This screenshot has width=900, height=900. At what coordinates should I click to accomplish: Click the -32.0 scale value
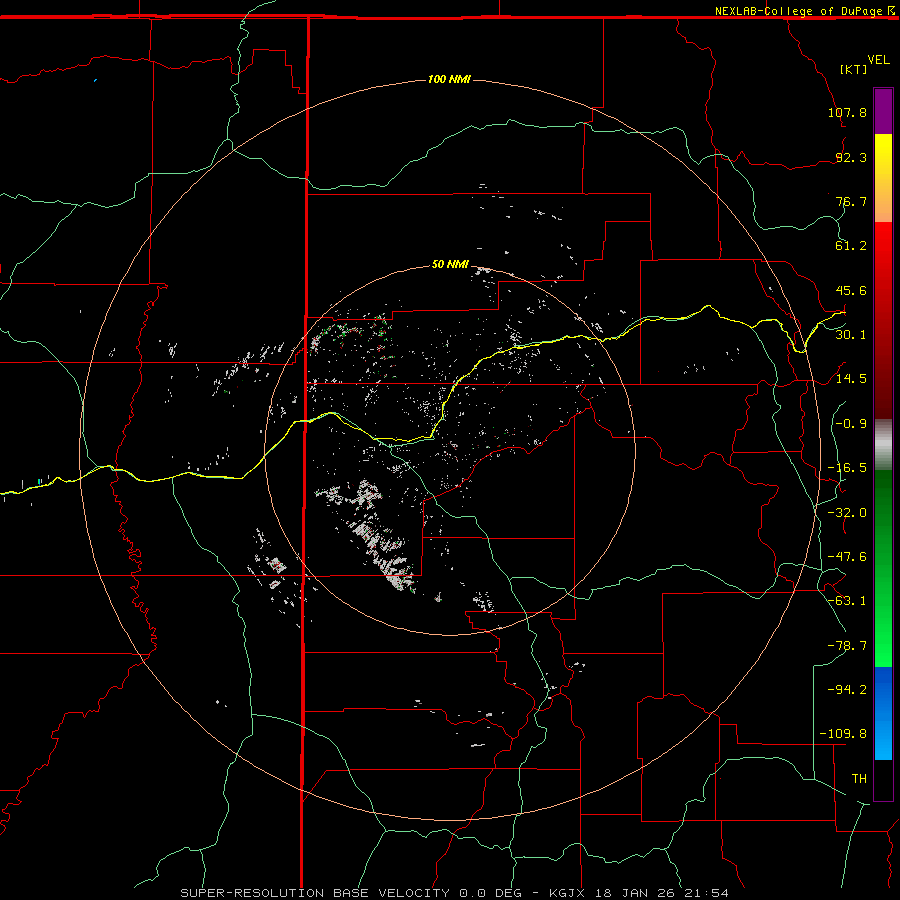[847, 513]
